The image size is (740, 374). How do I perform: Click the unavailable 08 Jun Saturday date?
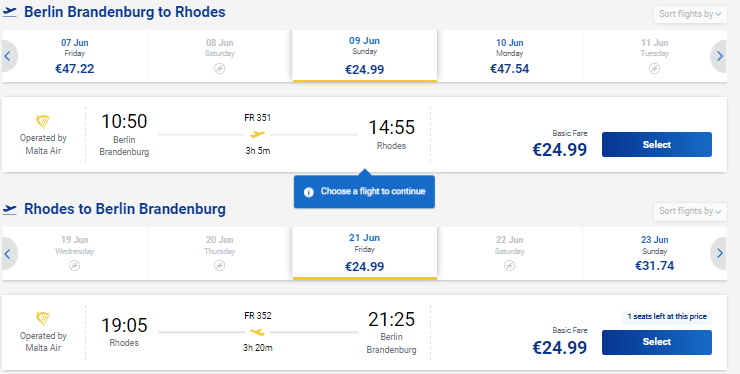coord(219,56)
